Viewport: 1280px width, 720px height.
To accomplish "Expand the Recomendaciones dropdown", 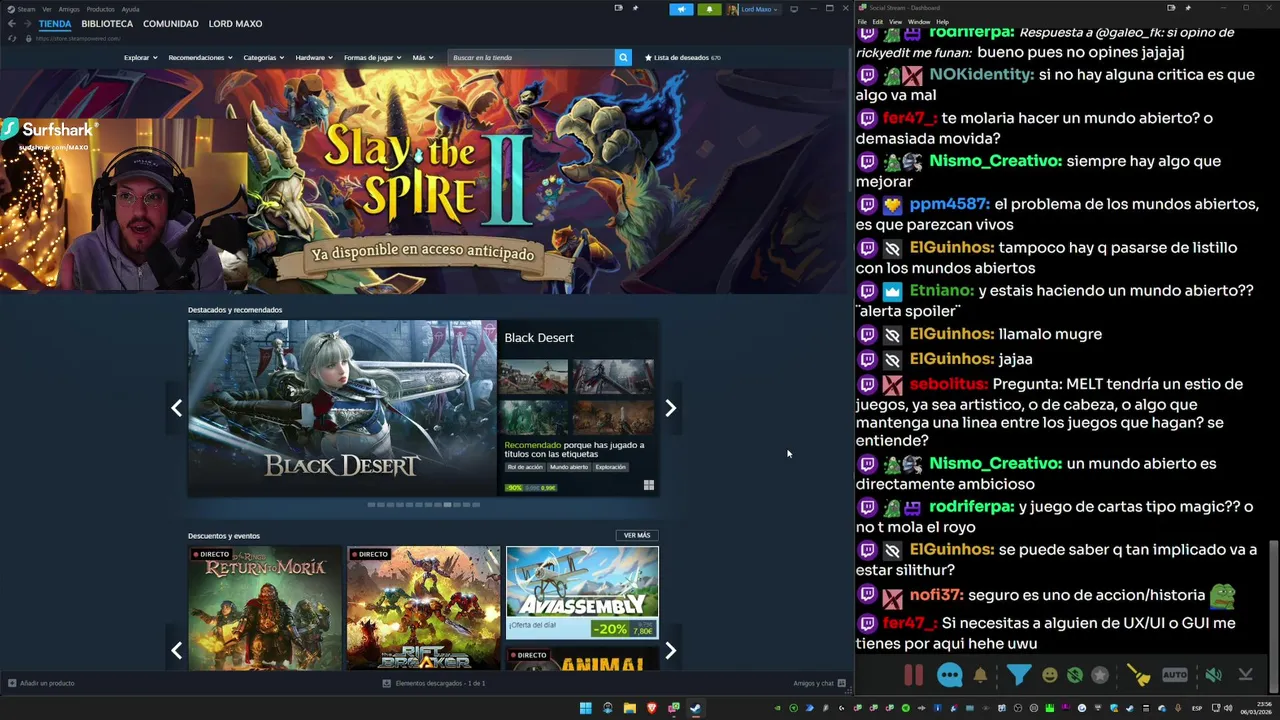I will (x=200, y=58).
